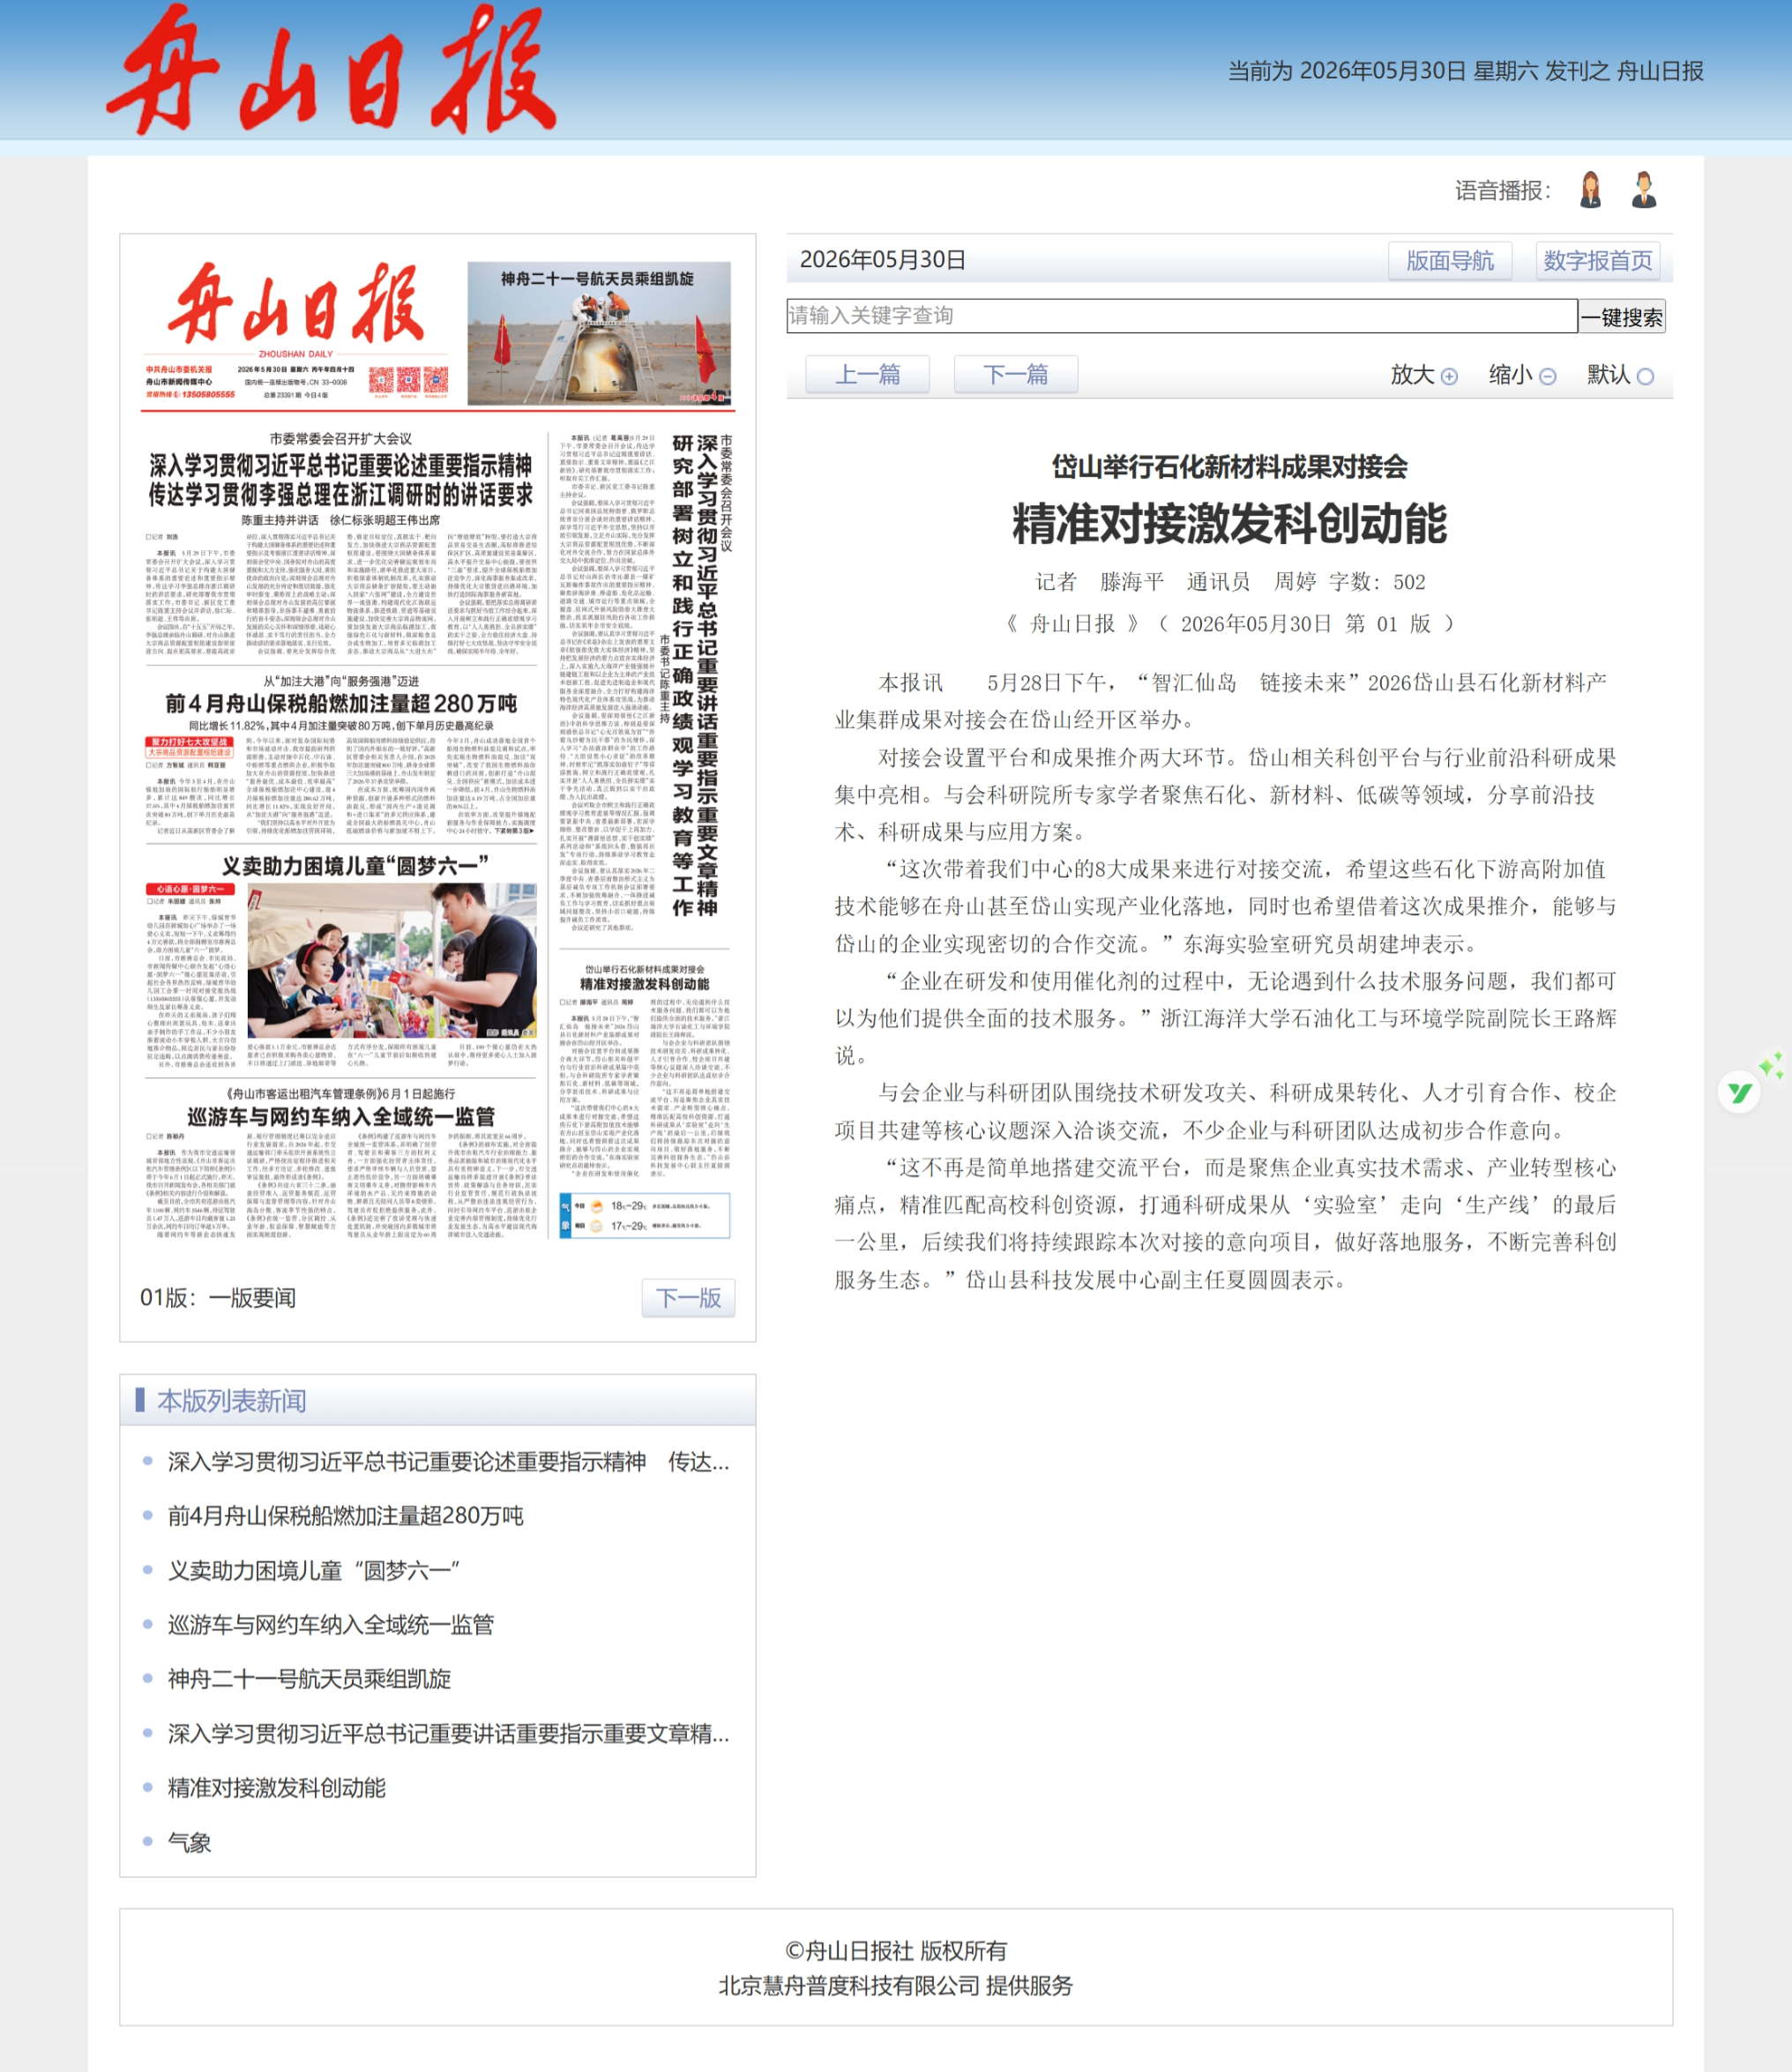Click the charity sale photo on page thumbnail
The width and height of the screenshot is (1792, 2072).
click(391, 961)
